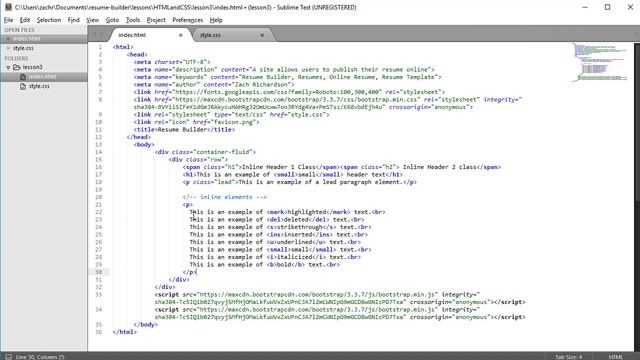Select style.css in the lesson3 folder
Viewport: 640px width, 360px height.
[x=39, y=86]
